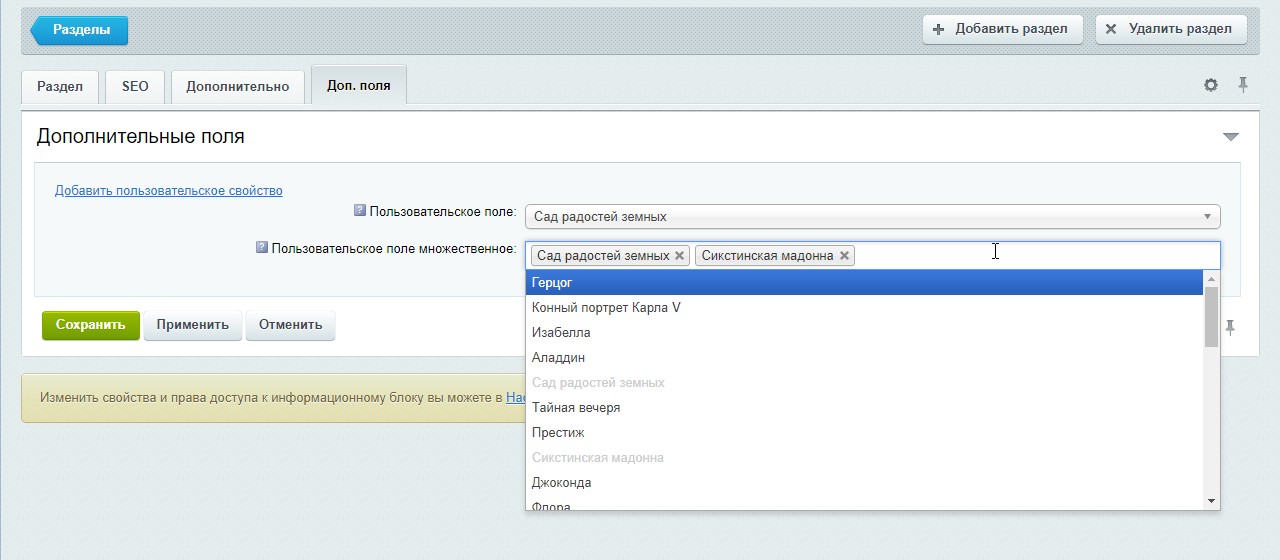1280x560 pixels.
Task: Click 'Добавить пользовательское свойство' link
Action: (x=169, y=190)
